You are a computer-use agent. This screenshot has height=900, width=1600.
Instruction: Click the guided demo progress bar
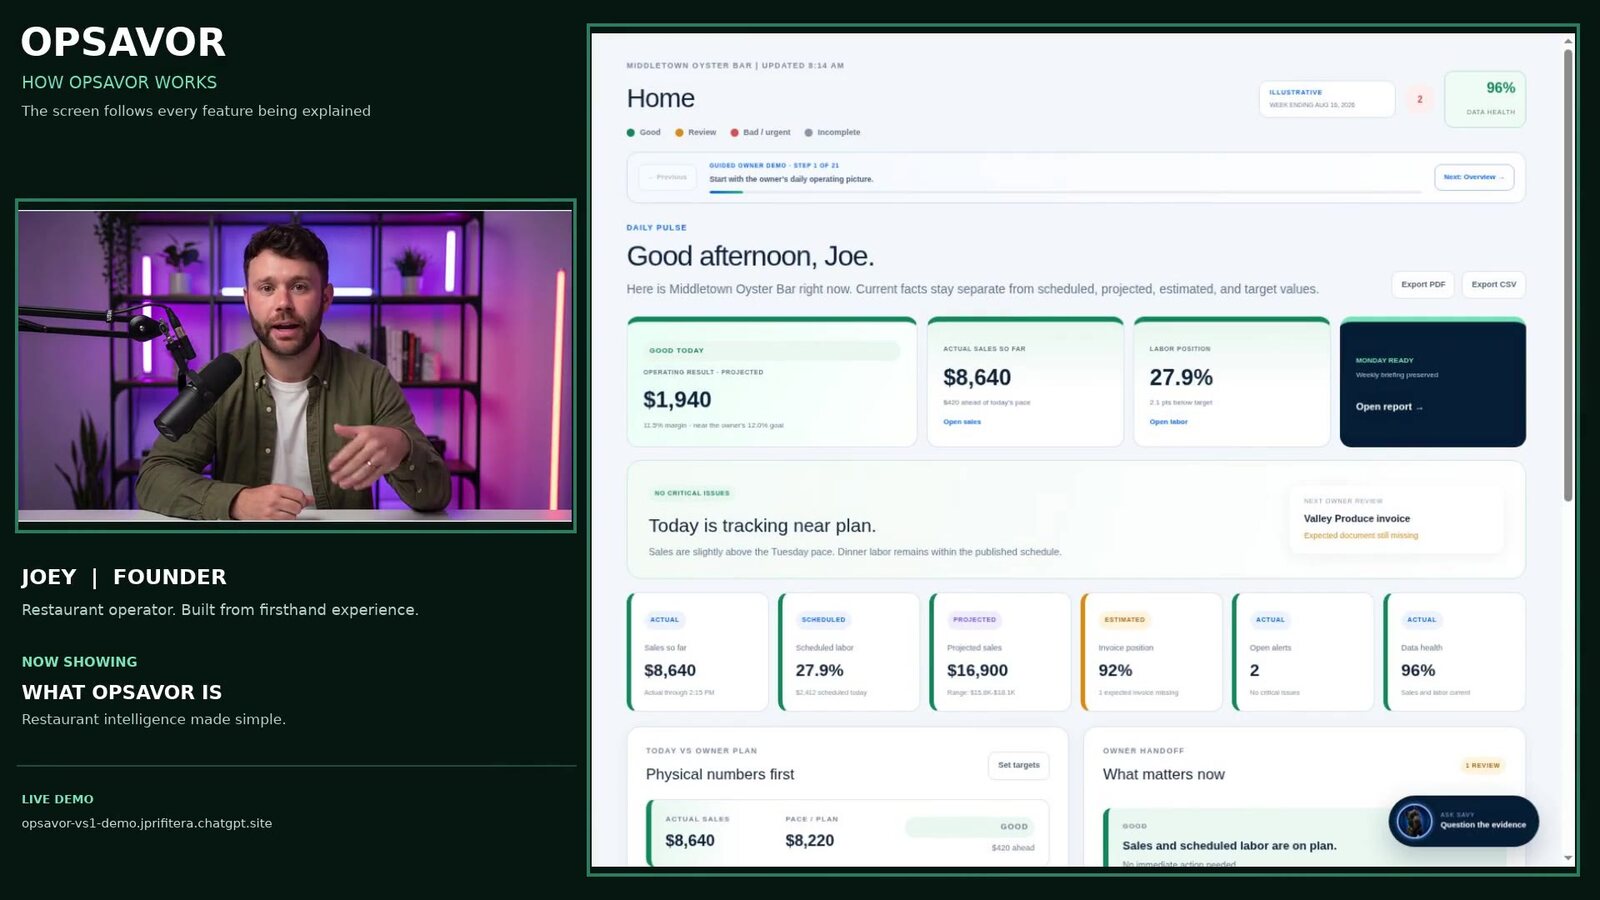(1065, 191)
